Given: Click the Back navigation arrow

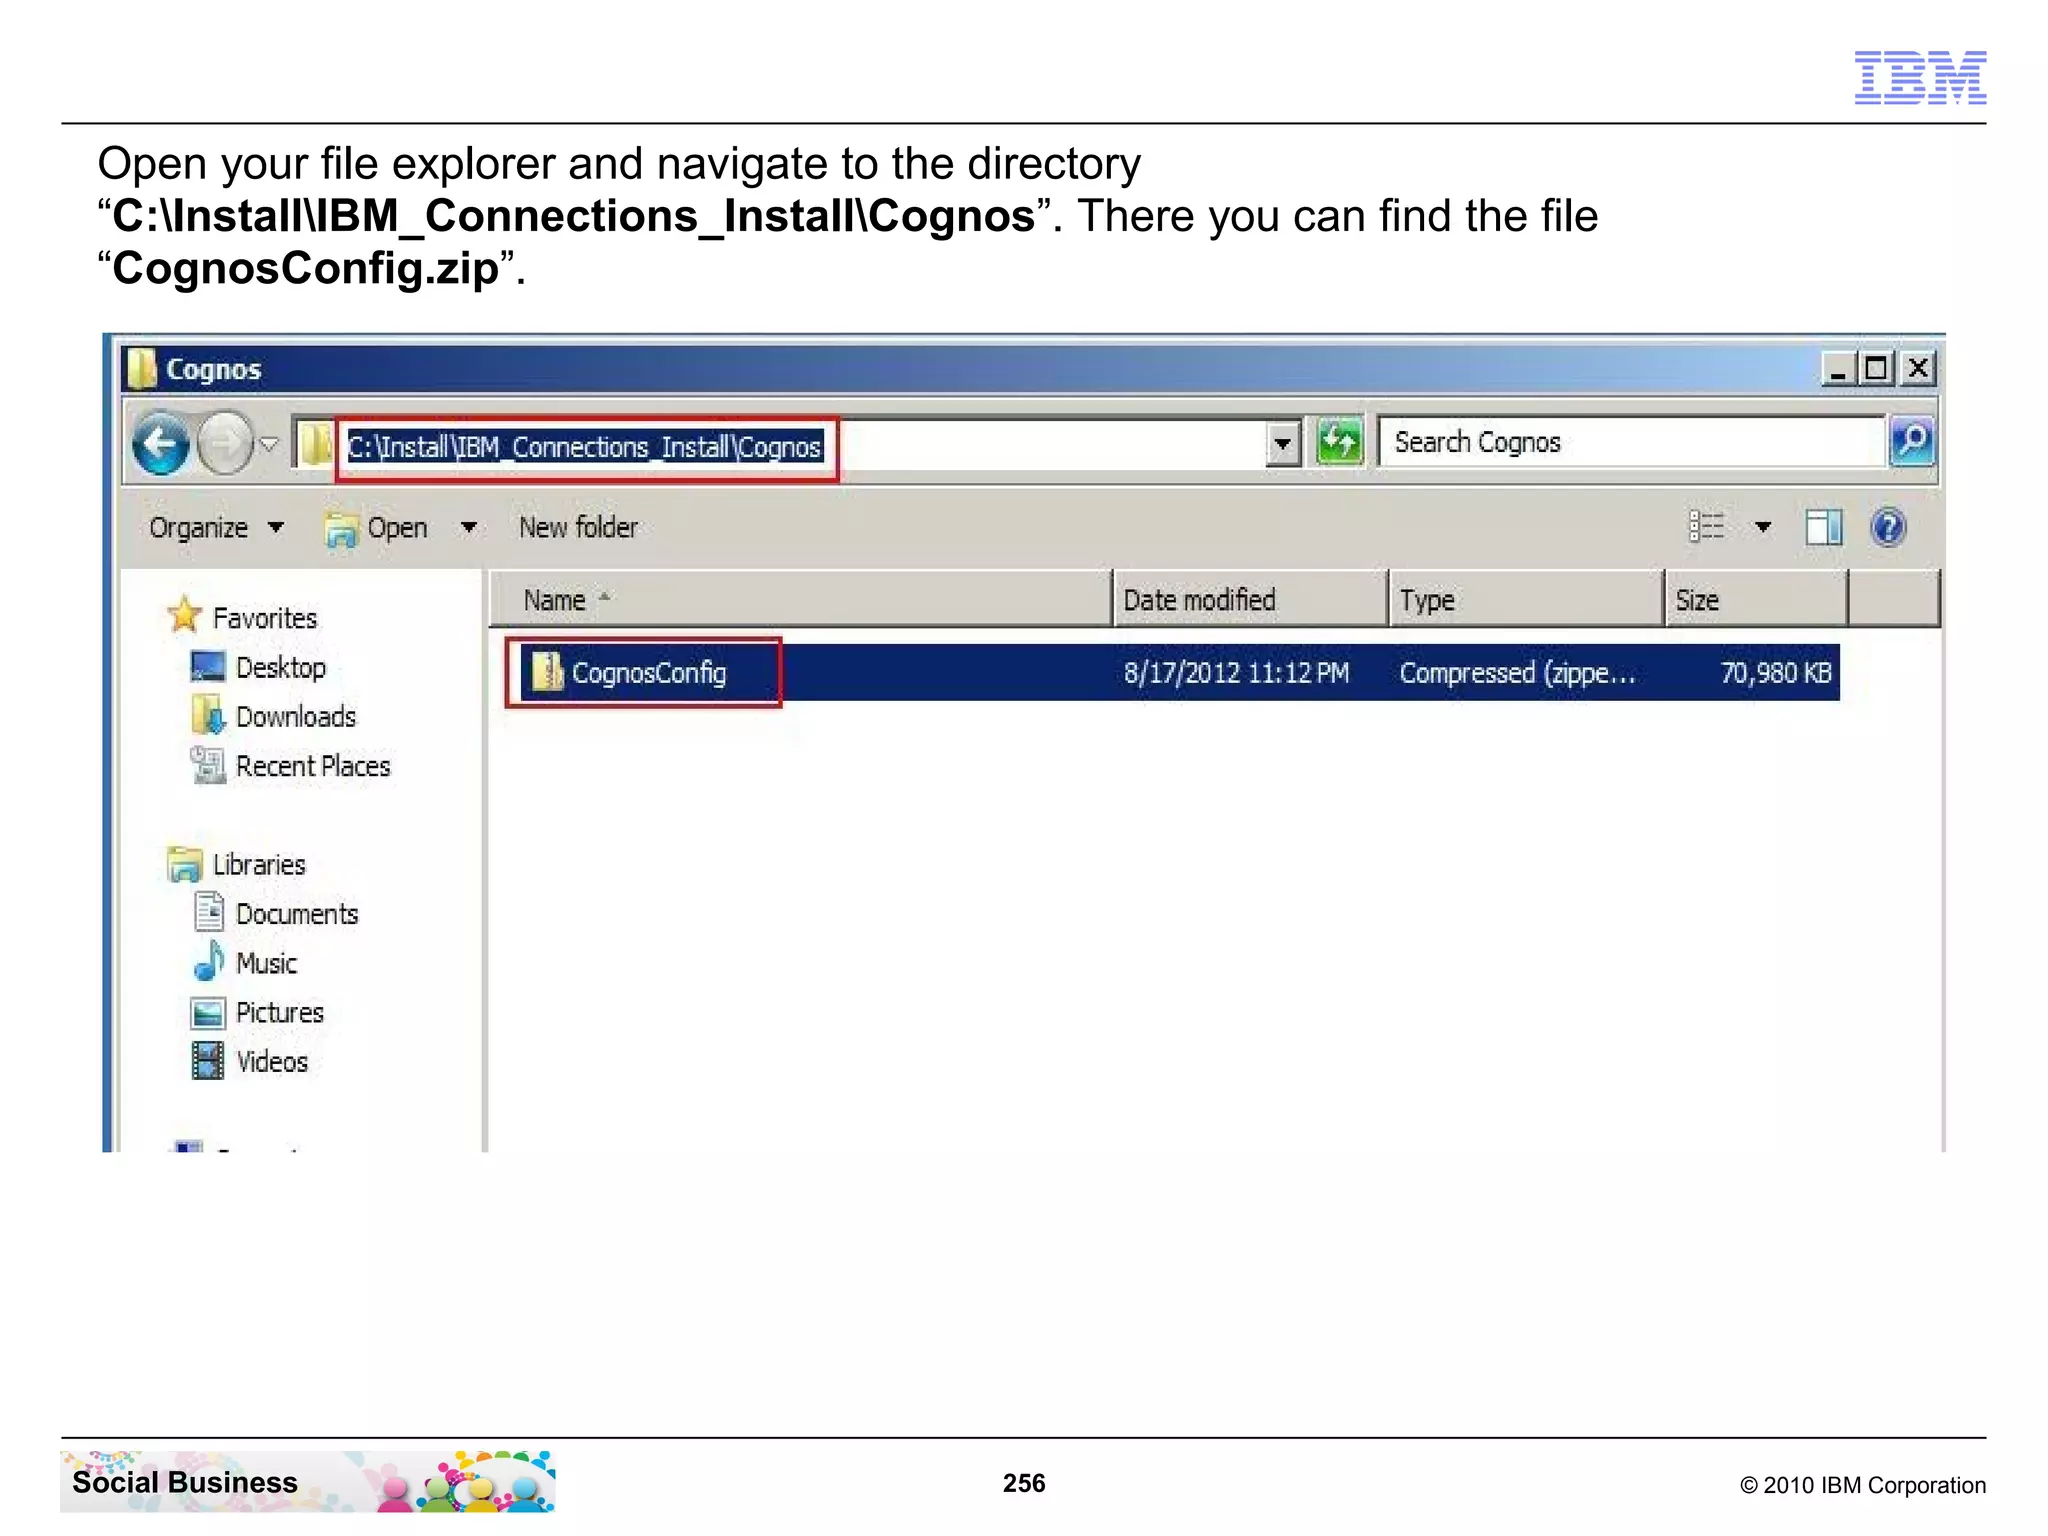Looking at the screenshot, I should pos(161,443).
